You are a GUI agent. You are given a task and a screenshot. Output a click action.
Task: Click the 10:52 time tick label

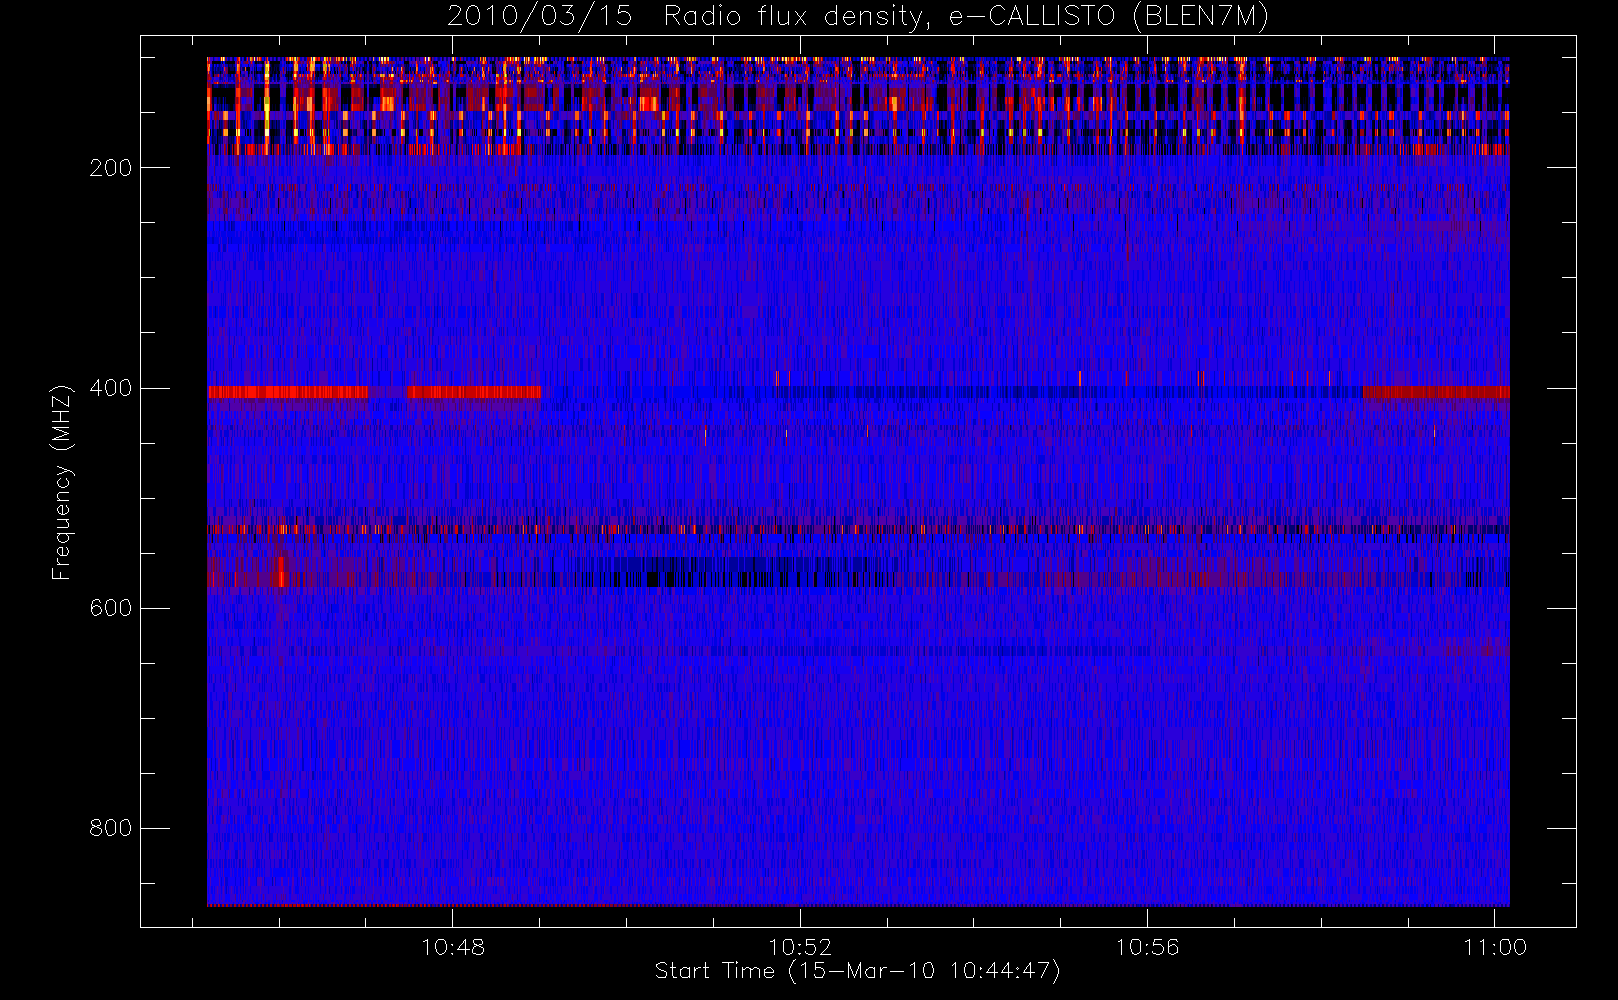pos(800,947)
